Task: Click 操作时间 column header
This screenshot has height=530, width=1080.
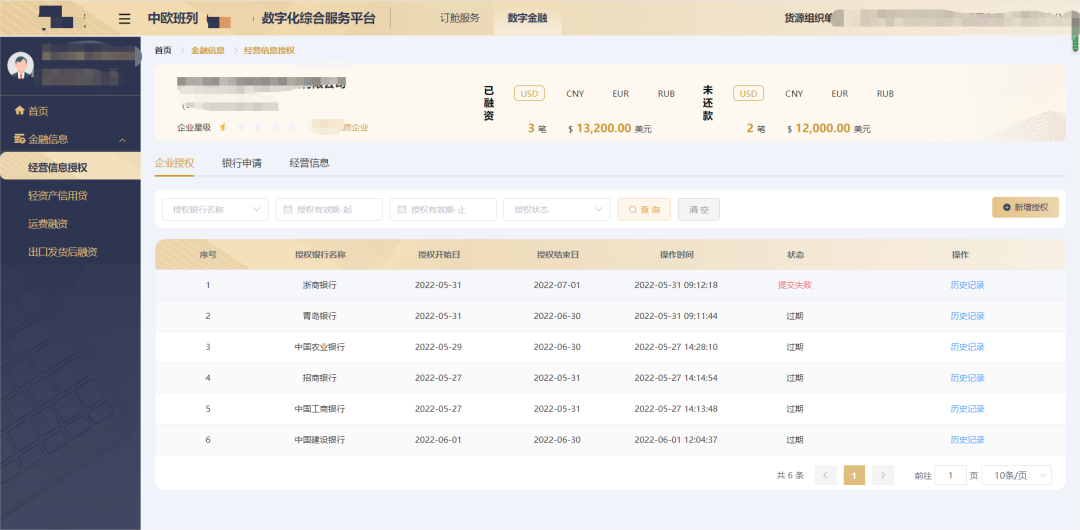Action: pos(676,255)
